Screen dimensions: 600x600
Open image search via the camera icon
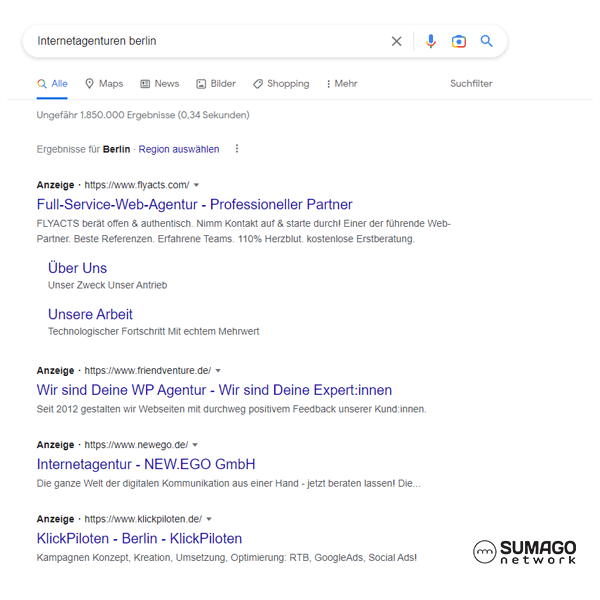459,41
